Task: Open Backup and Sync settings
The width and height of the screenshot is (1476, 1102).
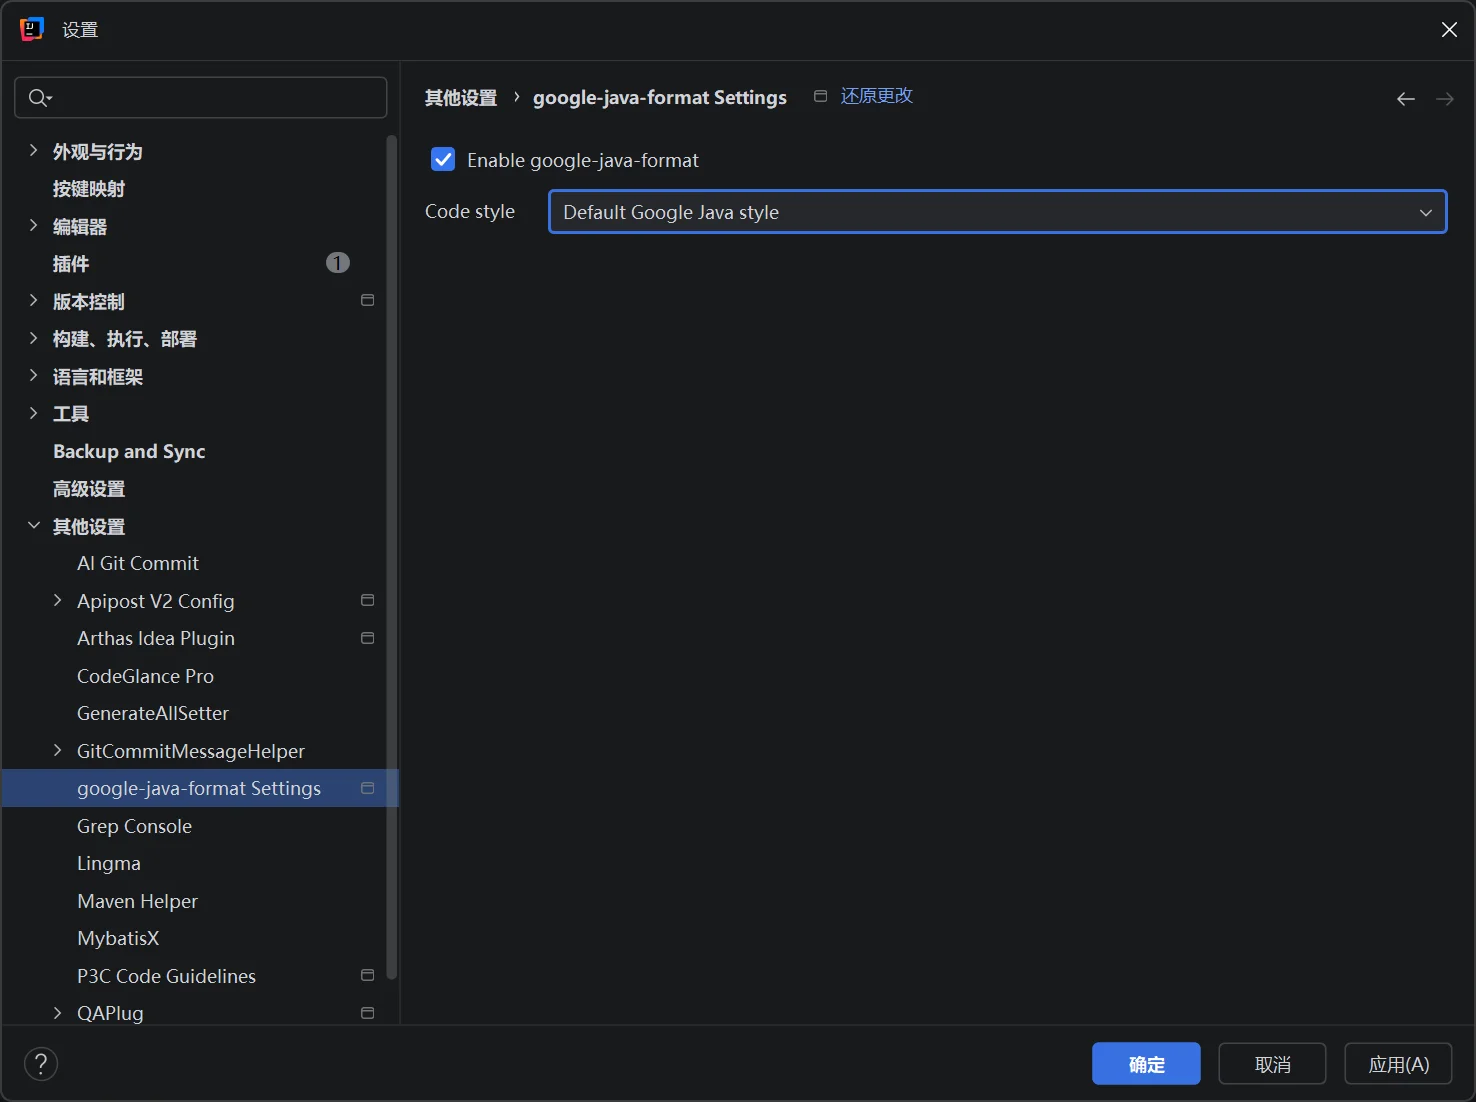Action: point(129,451)
